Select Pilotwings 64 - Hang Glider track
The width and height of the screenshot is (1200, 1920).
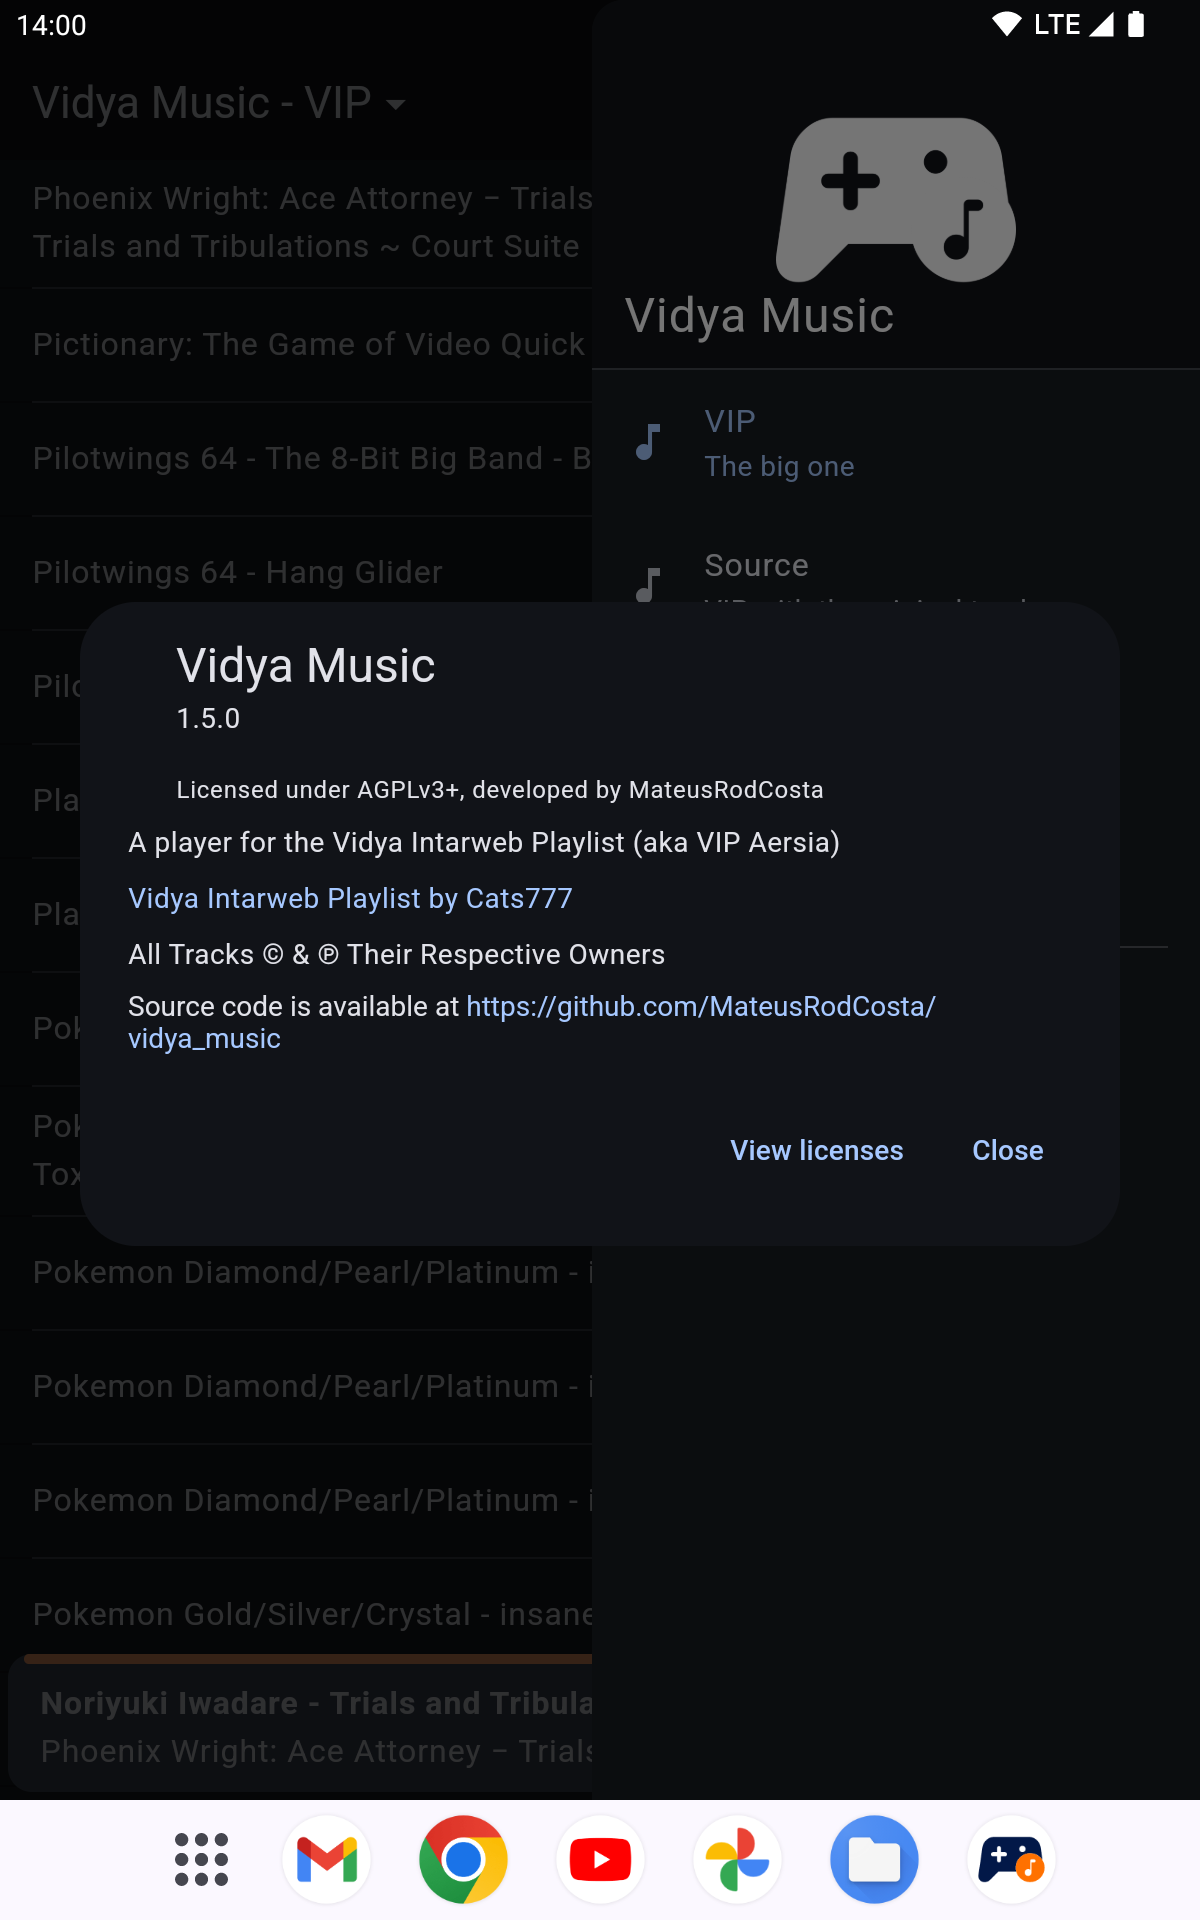pyautogui.click(x=238, y=572)
